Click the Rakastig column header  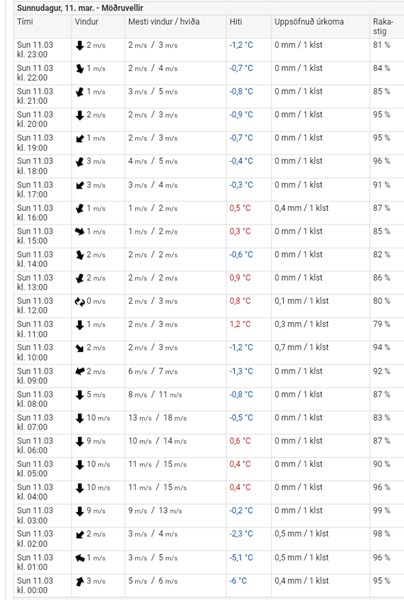(x=383, y=26)
